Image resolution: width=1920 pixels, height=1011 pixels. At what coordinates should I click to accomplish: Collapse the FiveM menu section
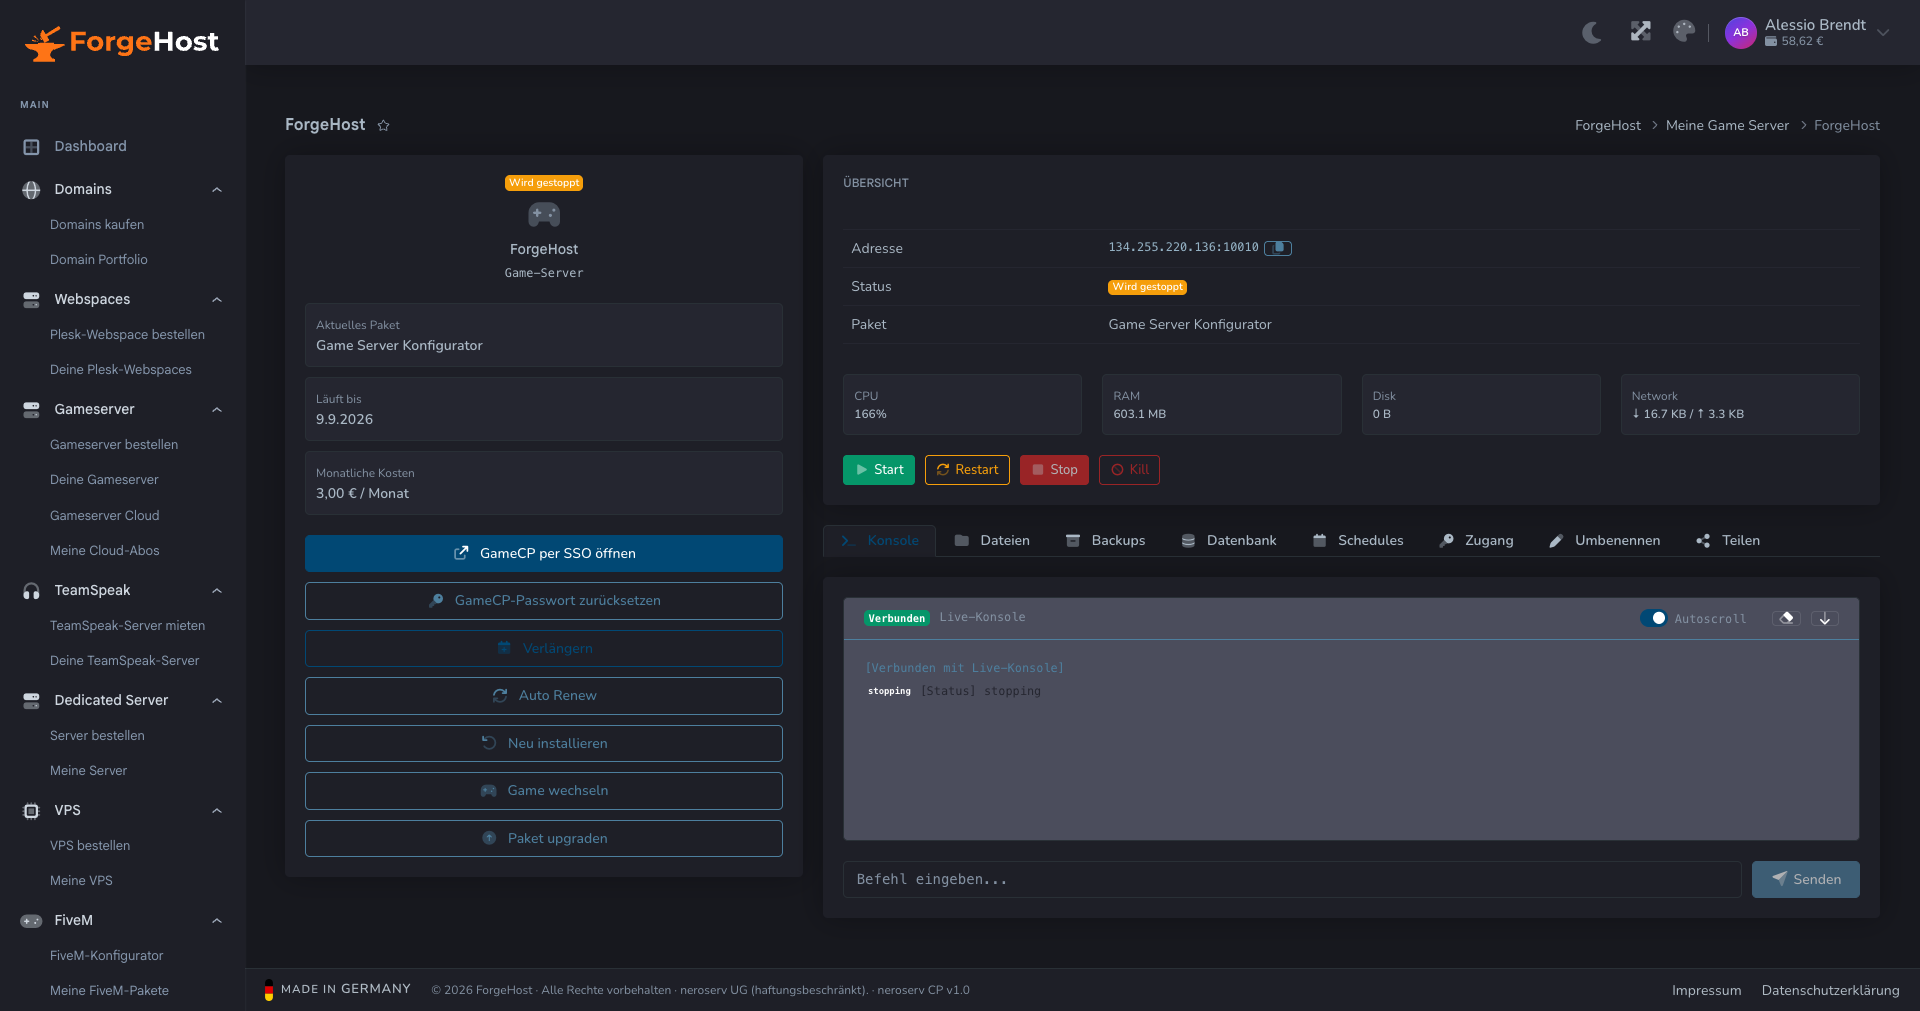[x=217, y=921]
